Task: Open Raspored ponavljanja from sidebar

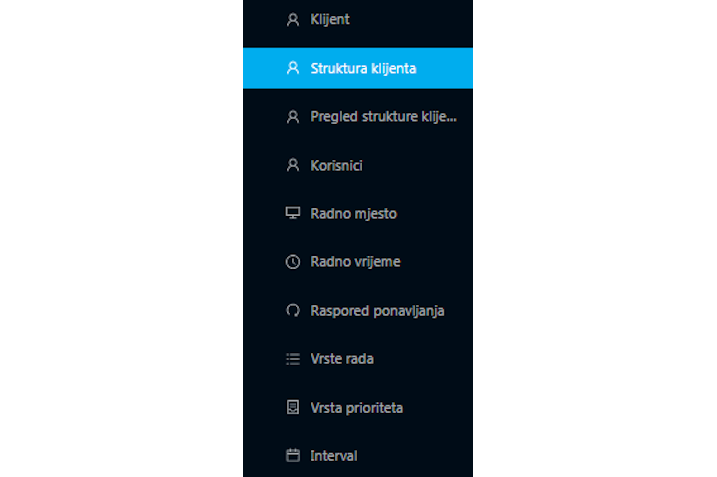Action: (x=358, y=311)
